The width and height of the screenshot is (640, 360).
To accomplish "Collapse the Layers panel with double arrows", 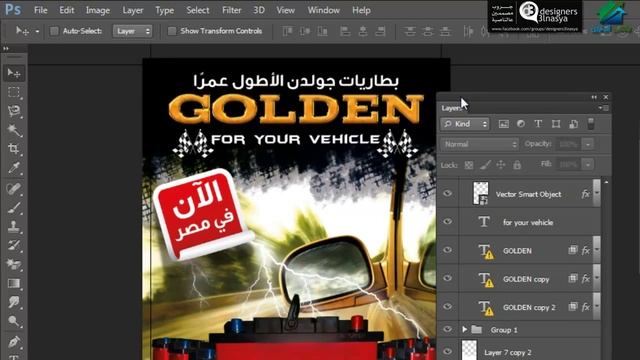I will [594, 97].
